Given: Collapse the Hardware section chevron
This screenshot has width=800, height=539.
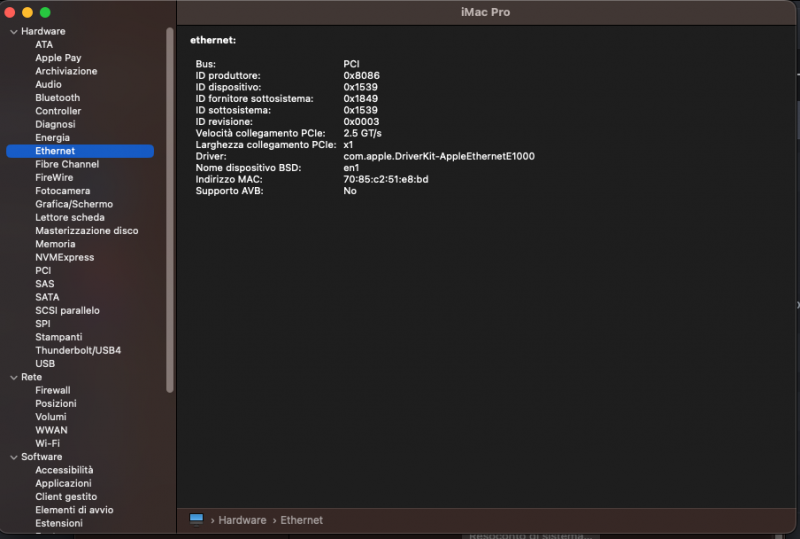Looking at the screenshot, I should coord(14,32).
